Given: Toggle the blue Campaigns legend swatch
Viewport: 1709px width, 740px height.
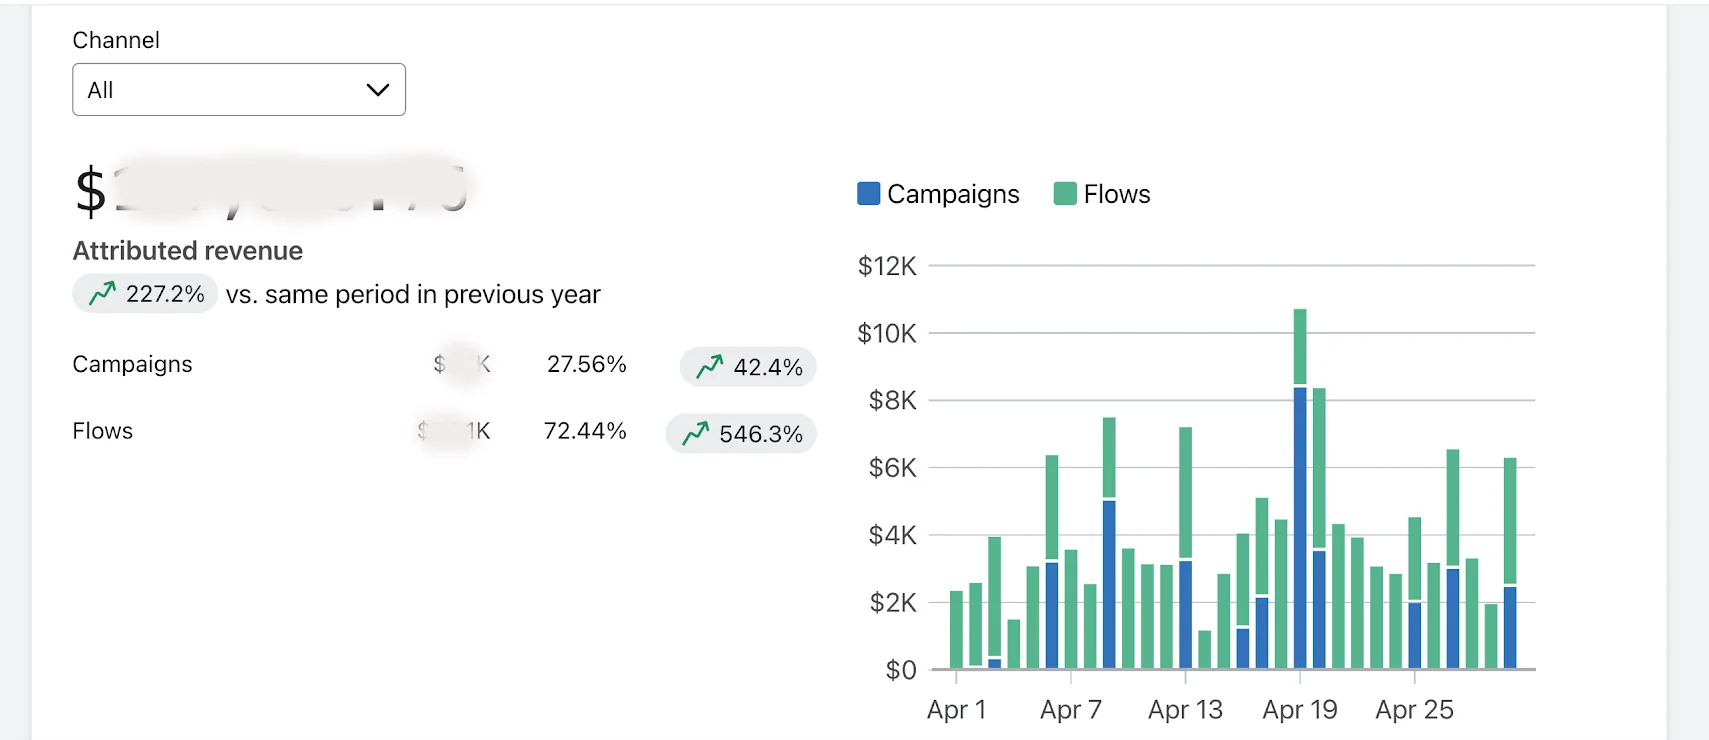Looking at the screenshot, I should (x=868, y=193).
